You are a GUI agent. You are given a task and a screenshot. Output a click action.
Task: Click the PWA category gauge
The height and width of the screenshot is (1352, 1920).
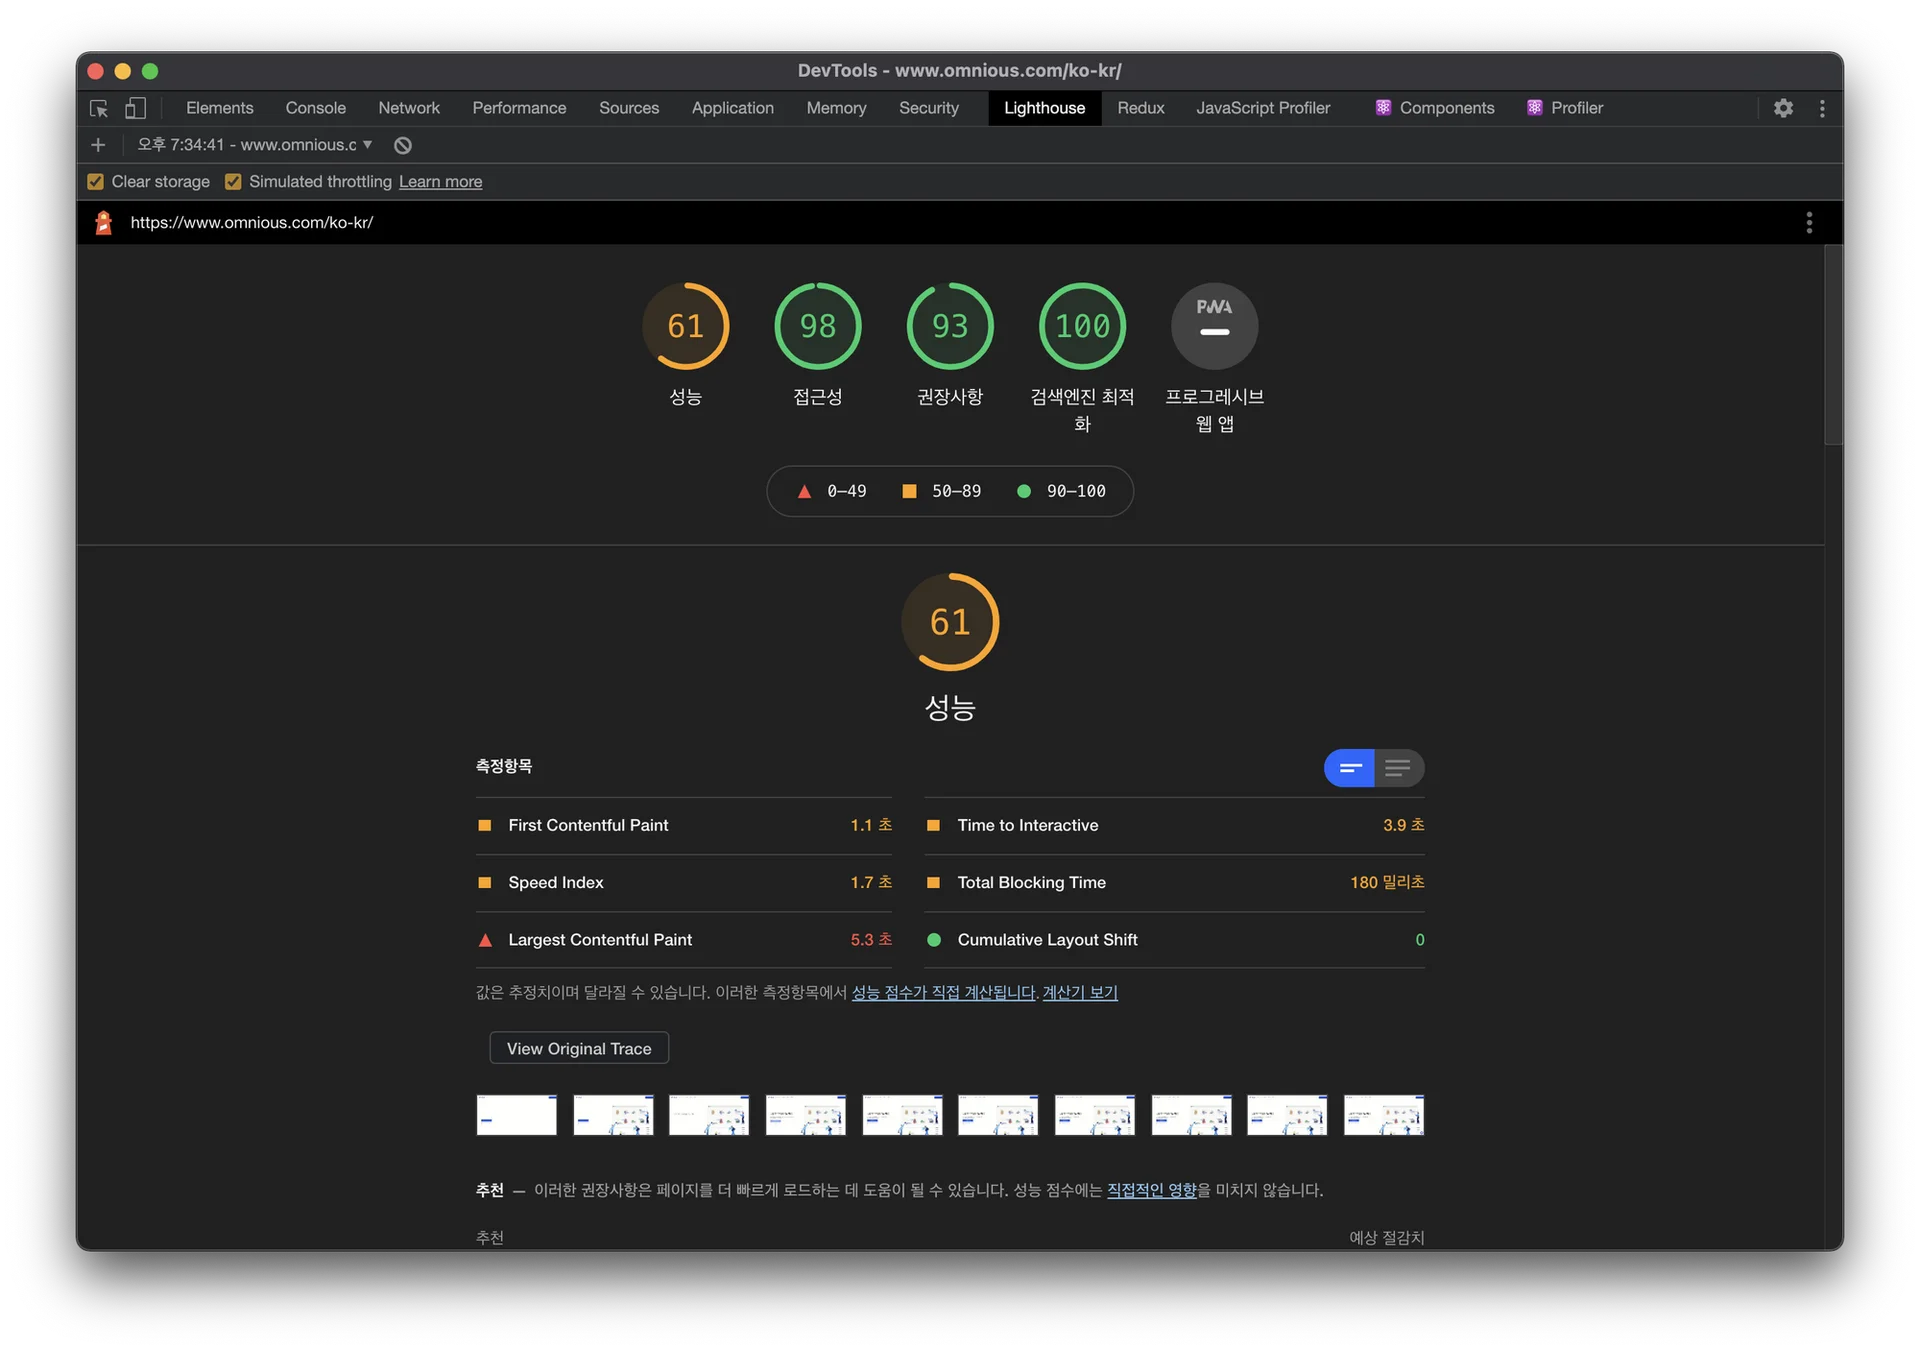(x=1214, y=326)
